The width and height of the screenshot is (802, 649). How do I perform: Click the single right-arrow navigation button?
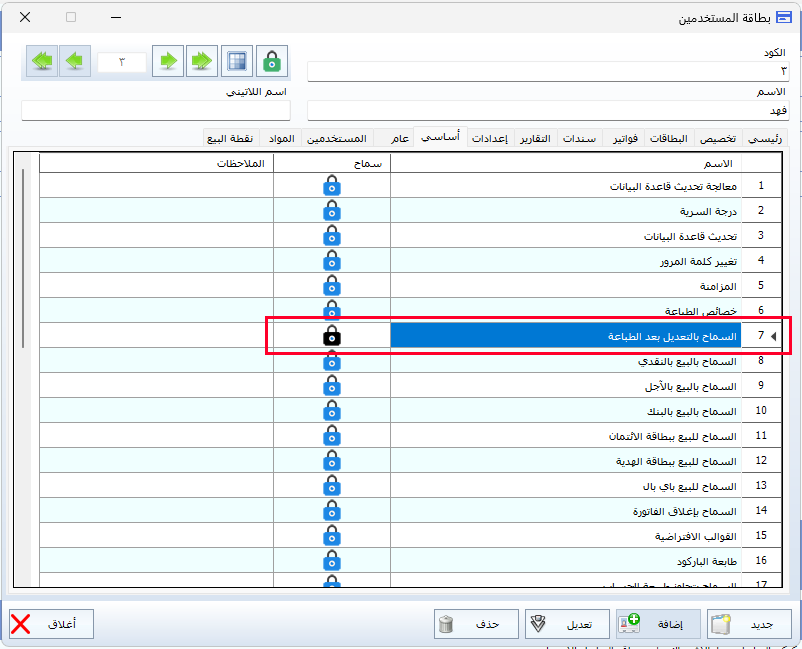(168, 61)
